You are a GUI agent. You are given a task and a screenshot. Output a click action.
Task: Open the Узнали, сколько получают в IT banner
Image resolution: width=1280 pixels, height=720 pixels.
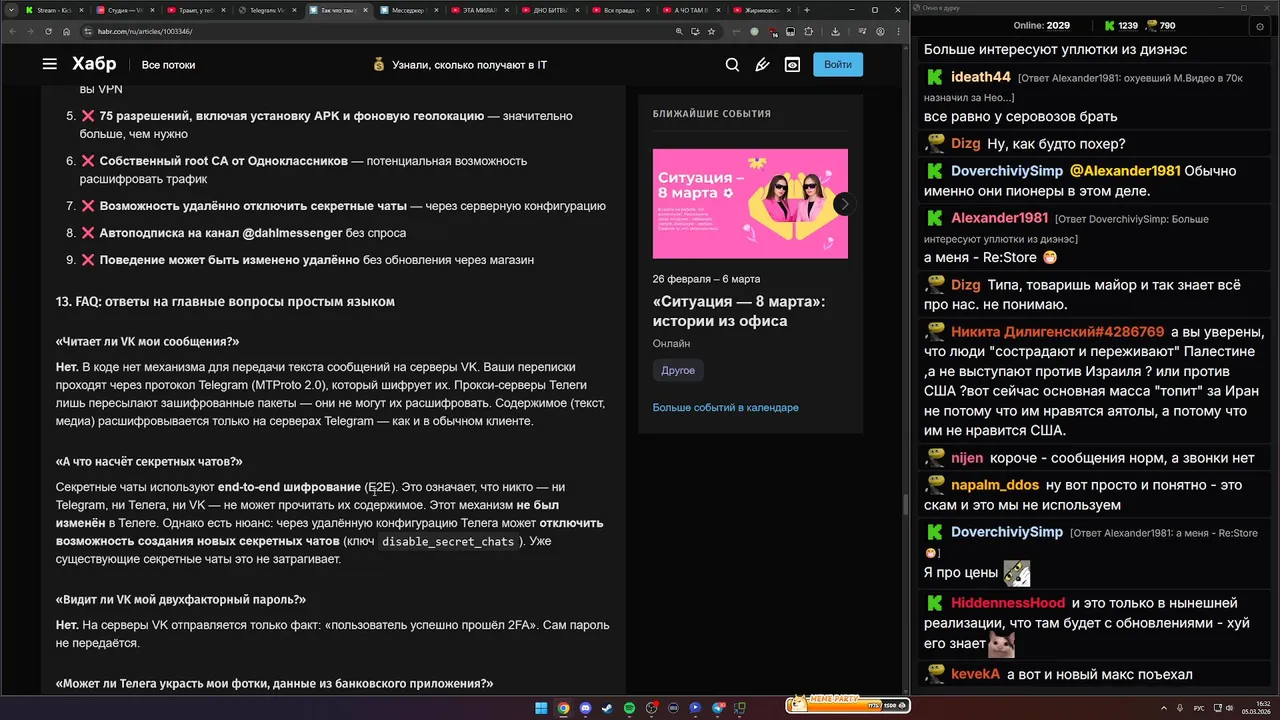(x=460, y=65)
